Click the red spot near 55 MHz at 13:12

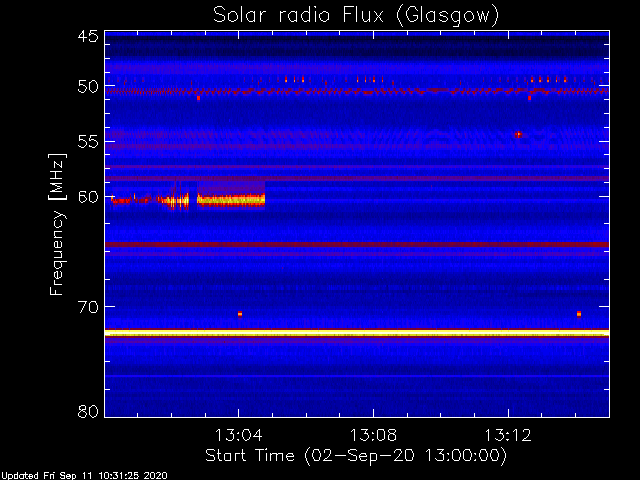click(518, 134)
